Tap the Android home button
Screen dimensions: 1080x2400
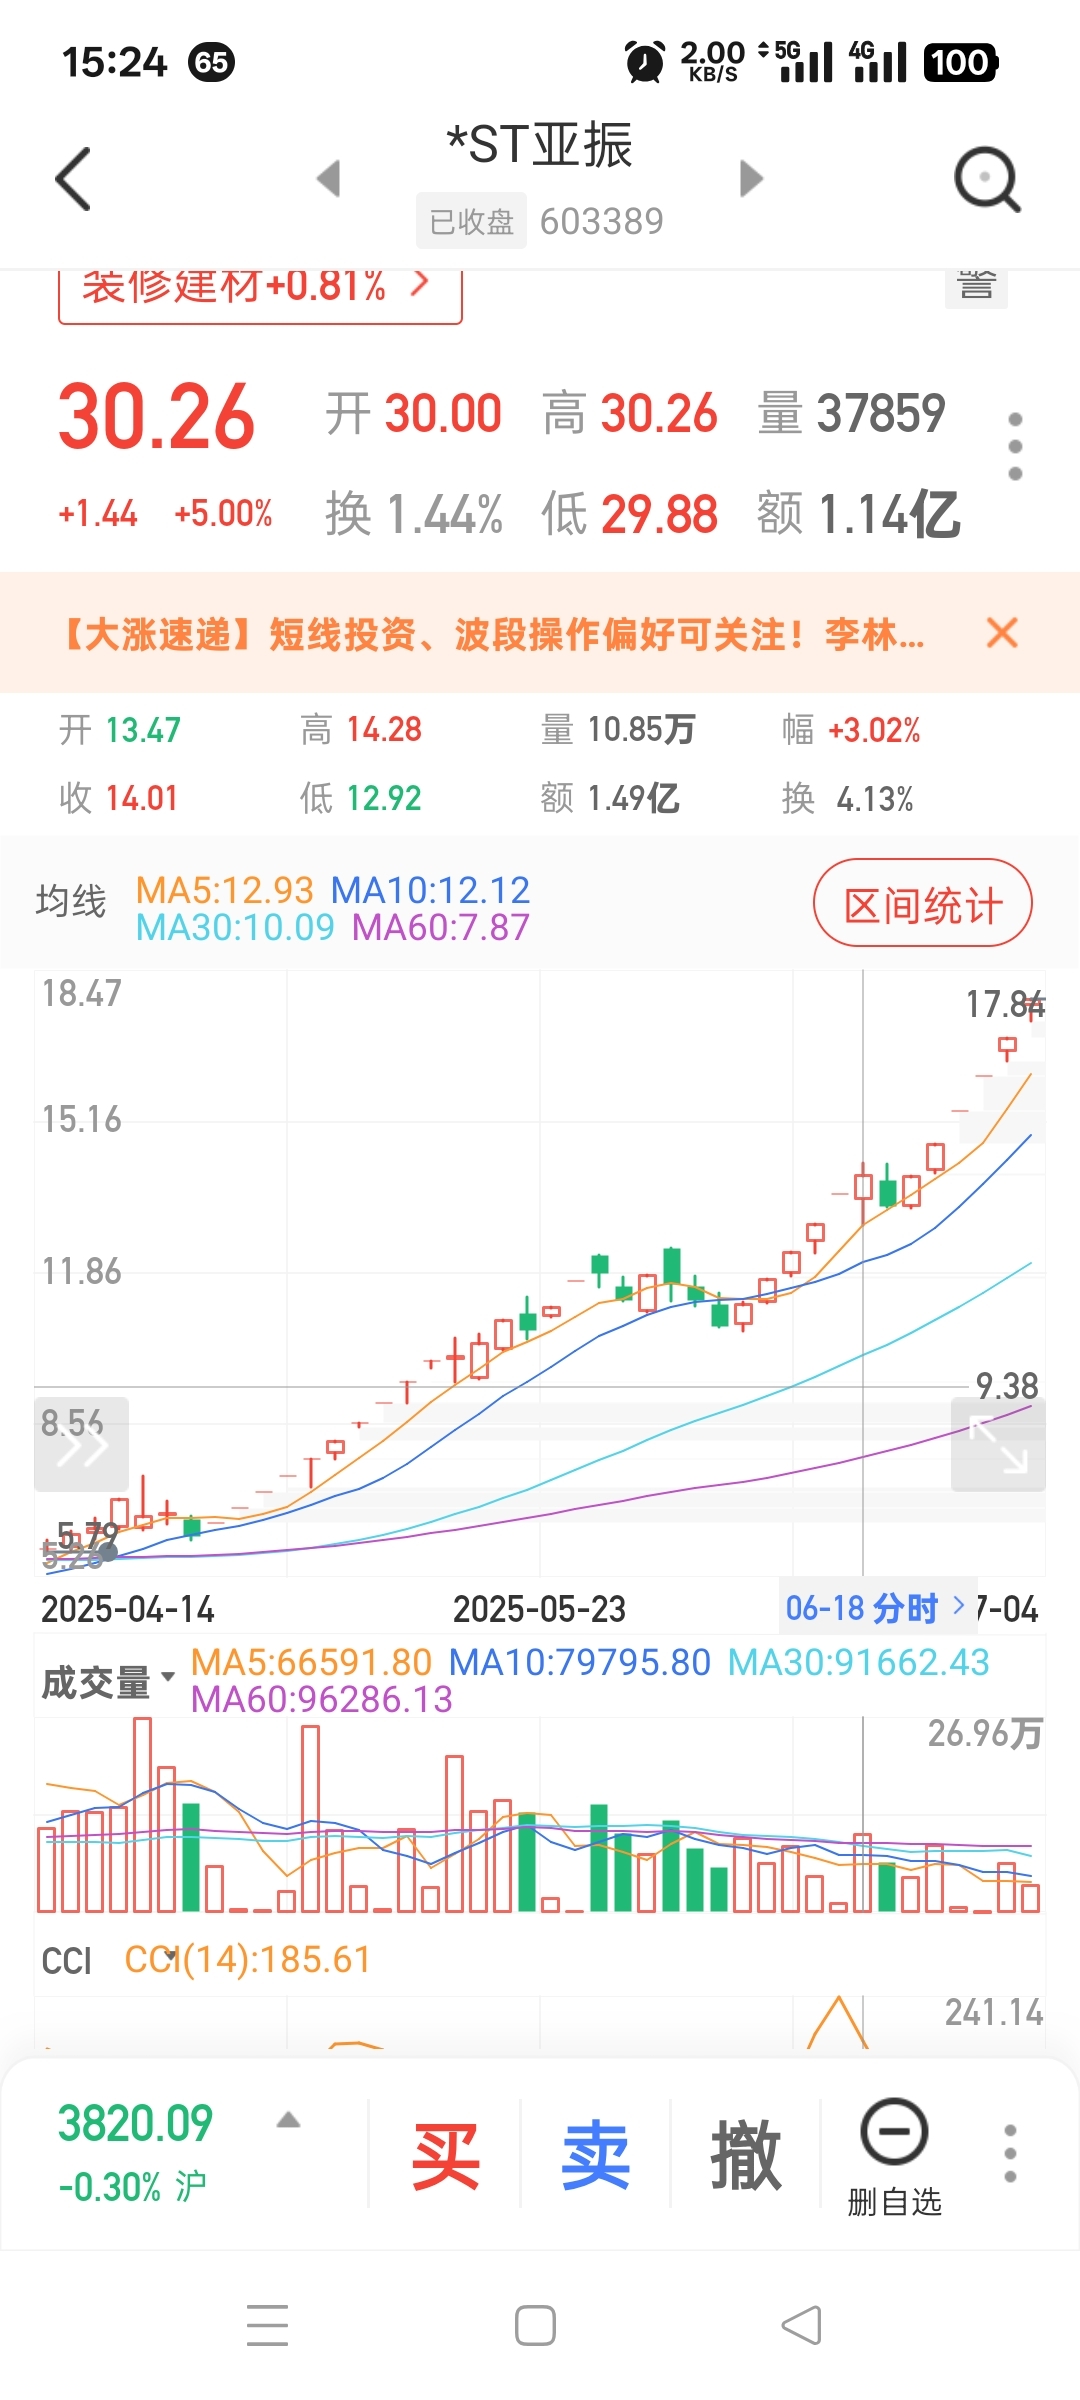point(535,2325)
